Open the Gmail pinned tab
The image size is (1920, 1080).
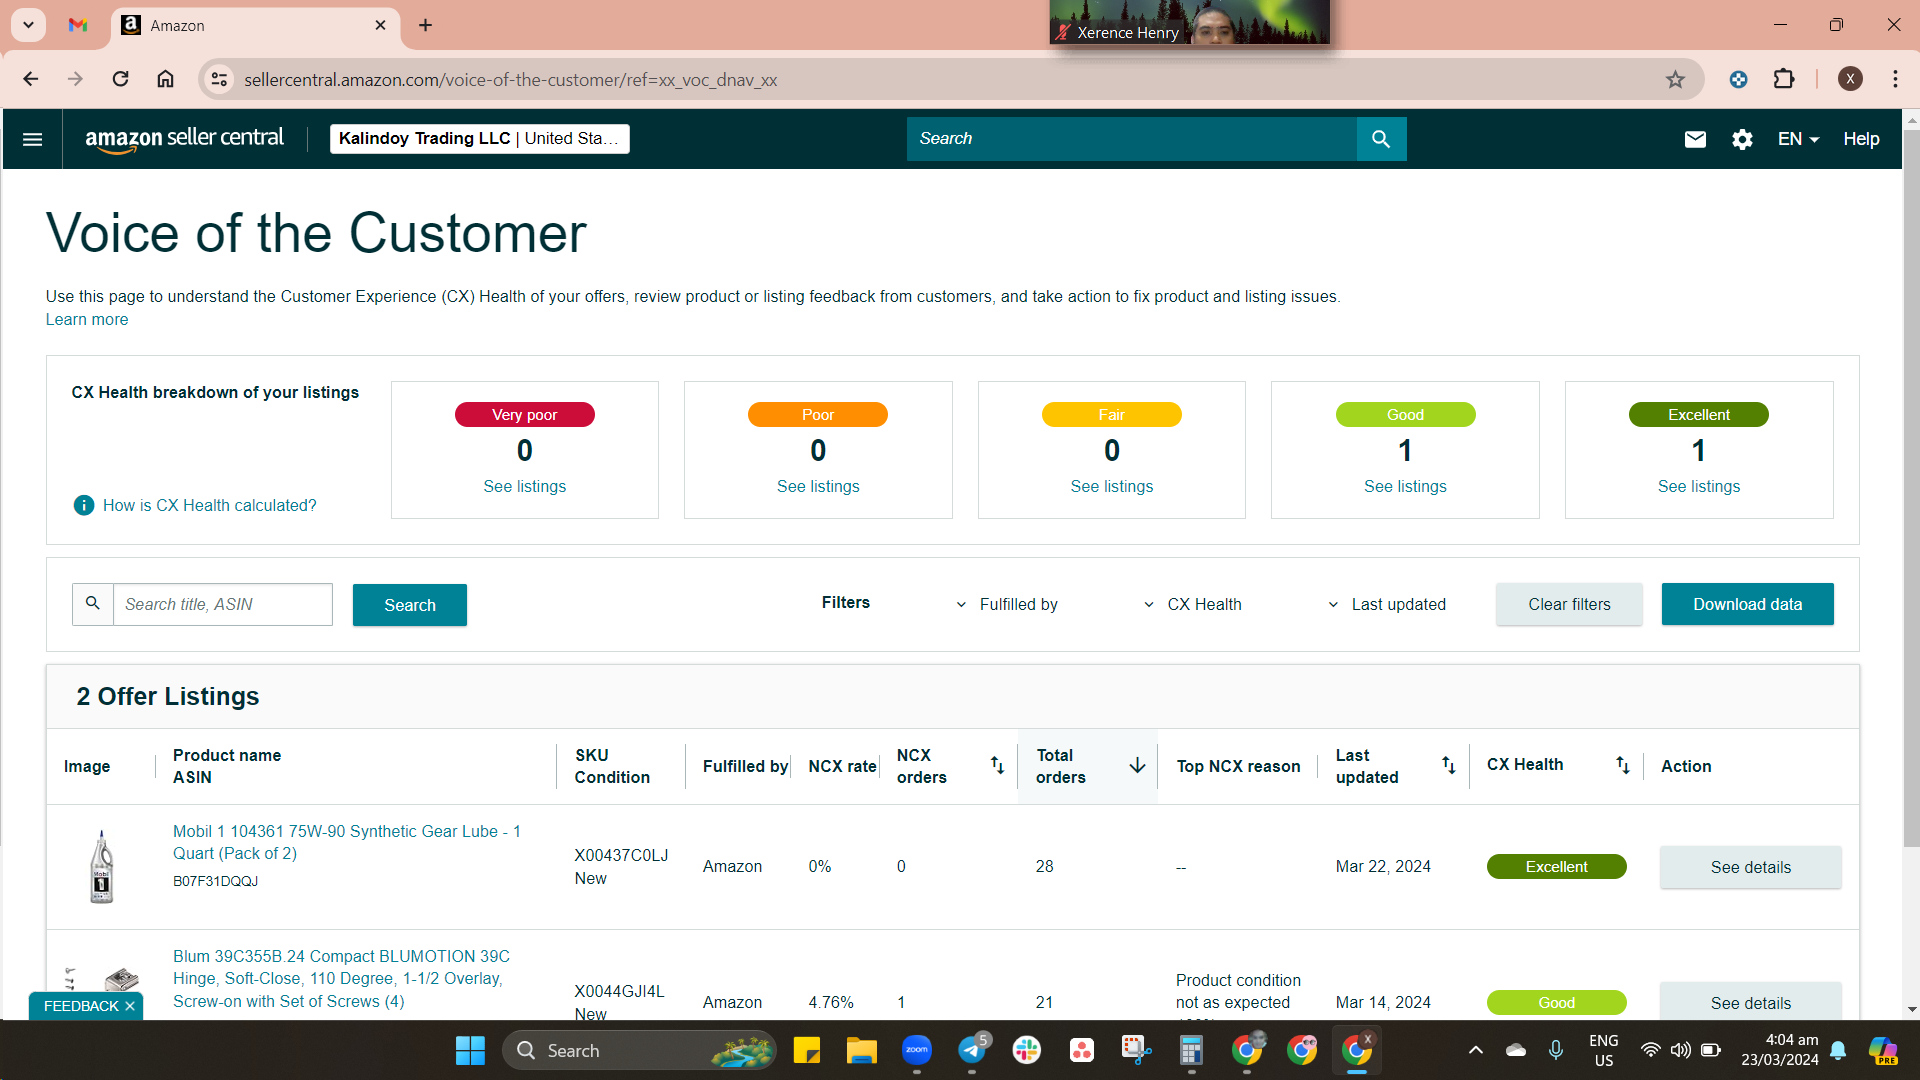coord(78,25)
